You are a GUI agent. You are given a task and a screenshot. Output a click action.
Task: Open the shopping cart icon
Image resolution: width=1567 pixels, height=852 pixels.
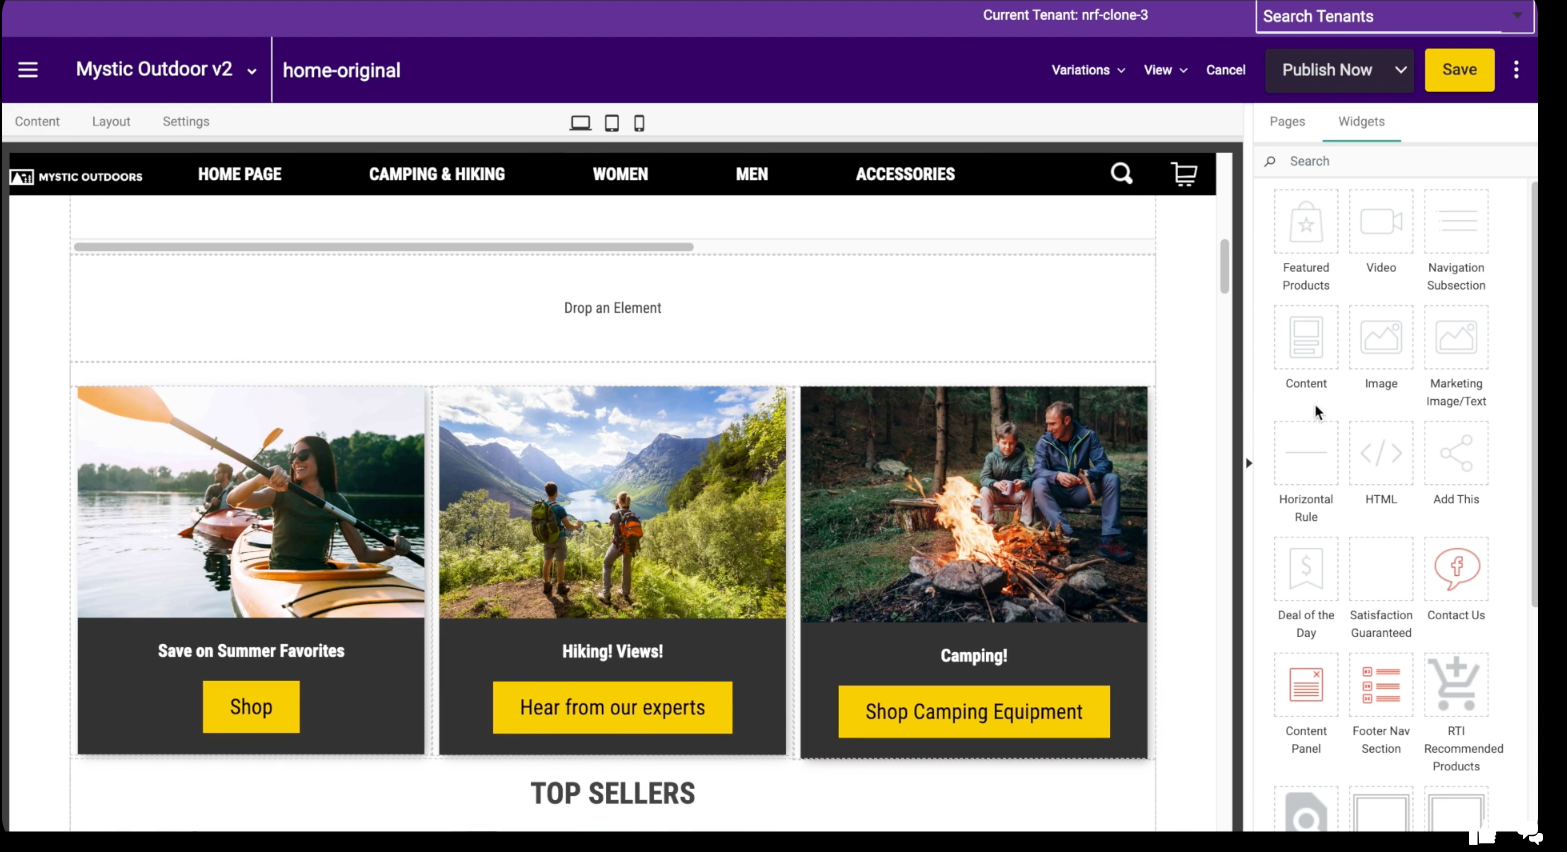tap(1184, 174)
